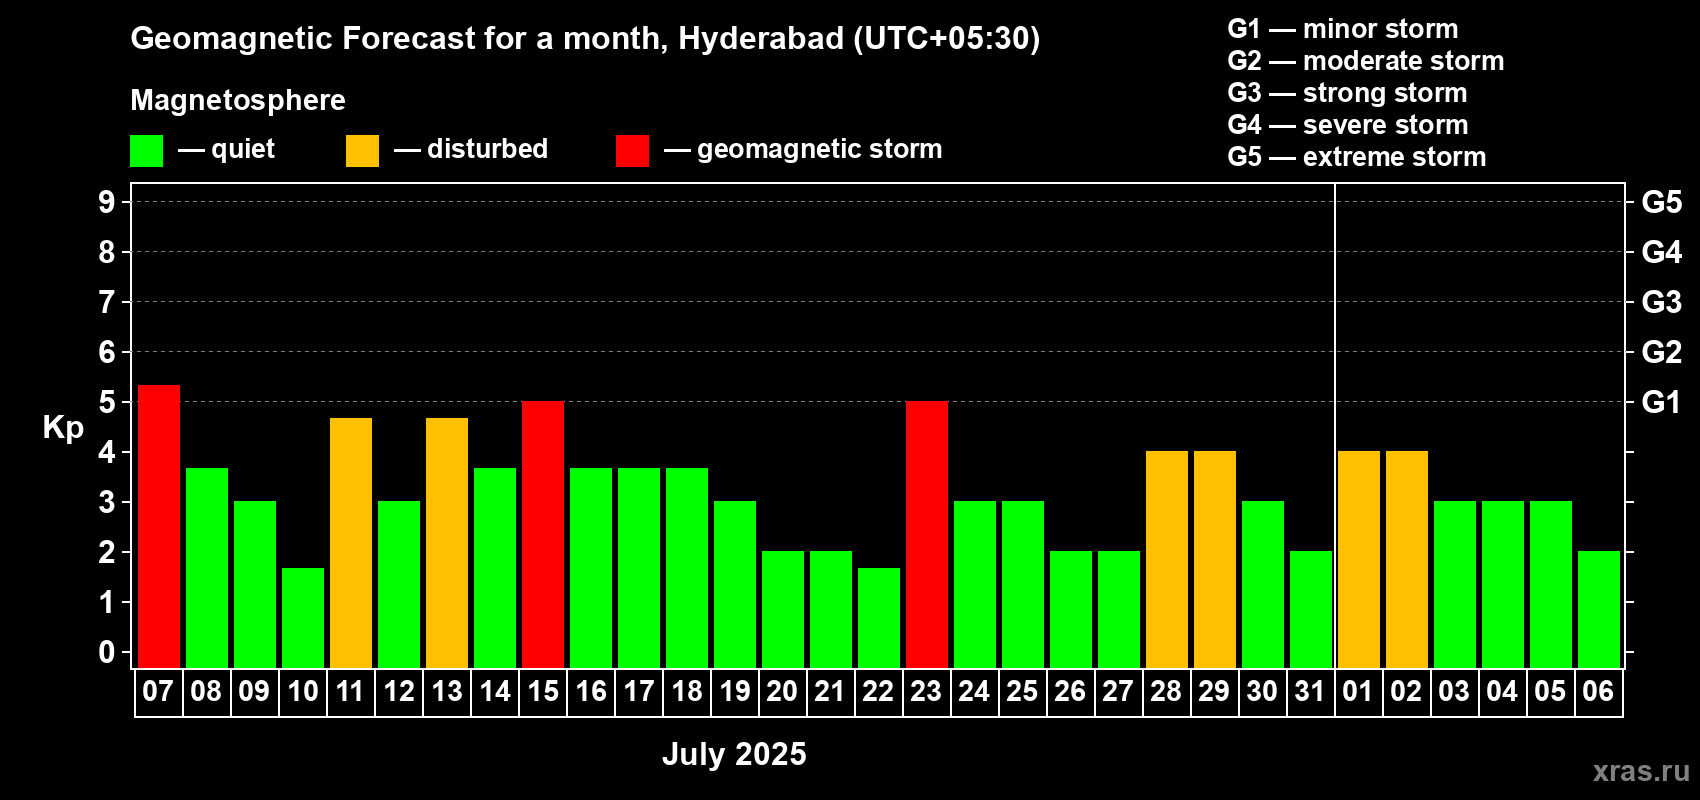The height and width of the screenshot is (800, 1700).
Task: Click the 'July 2025' month label
Action: pos(734,754)
